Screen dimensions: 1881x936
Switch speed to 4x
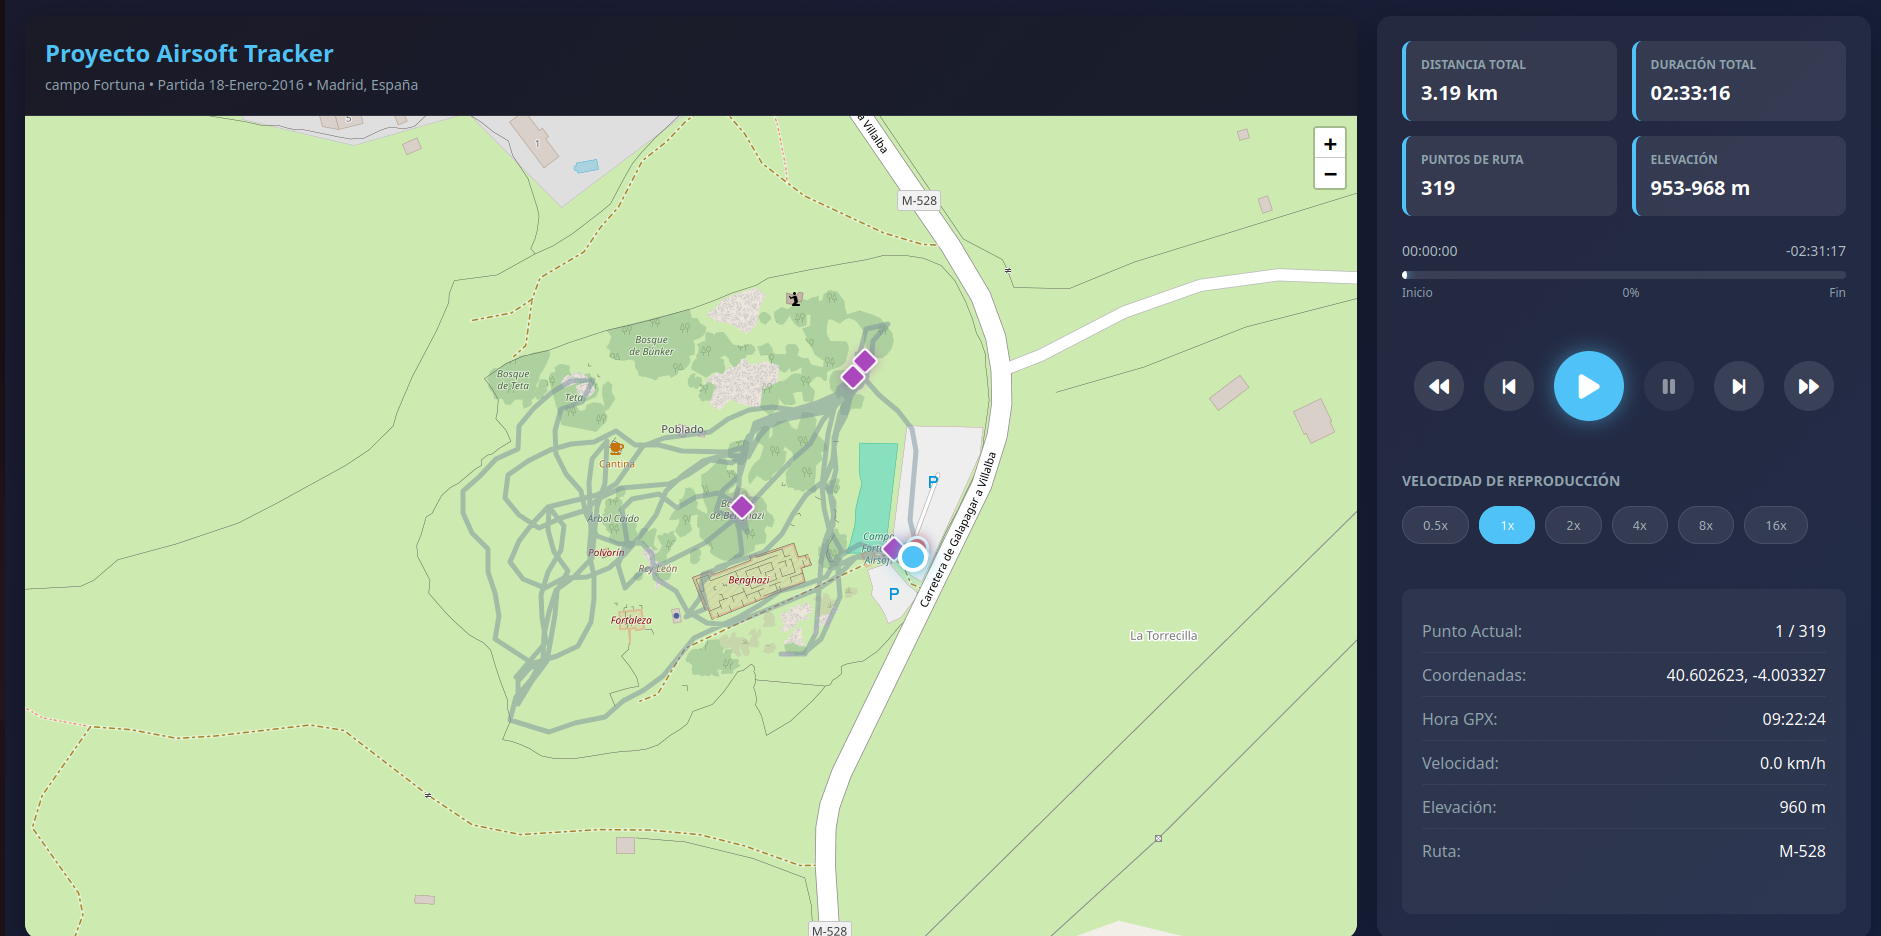click(1639, 525)
